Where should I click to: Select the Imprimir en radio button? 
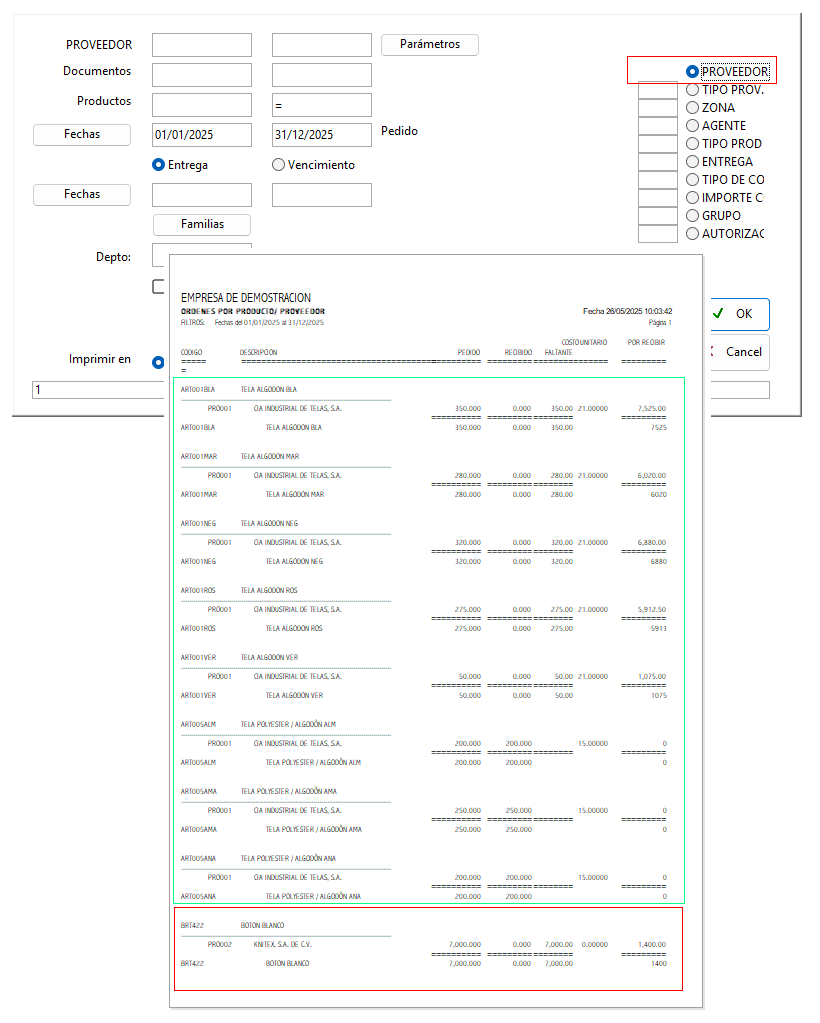[x=158, y=362]
